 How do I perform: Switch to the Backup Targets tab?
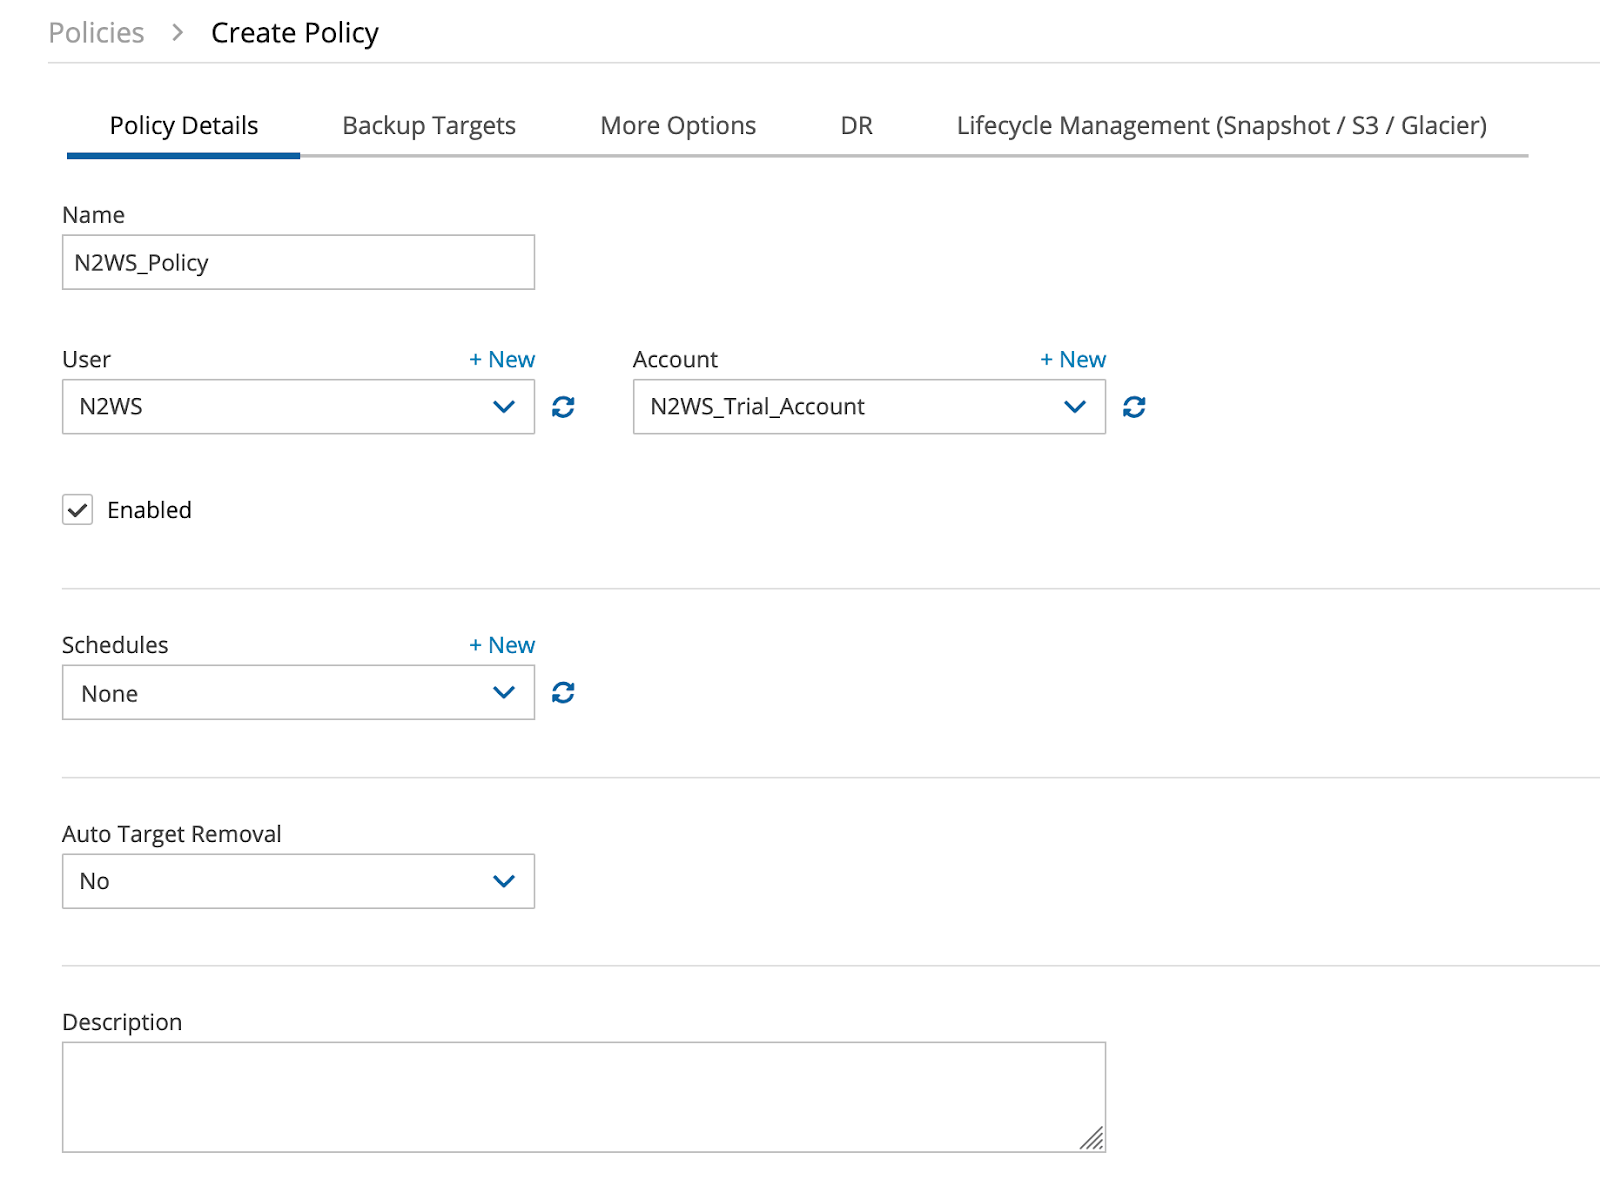[x=429, y=126]
